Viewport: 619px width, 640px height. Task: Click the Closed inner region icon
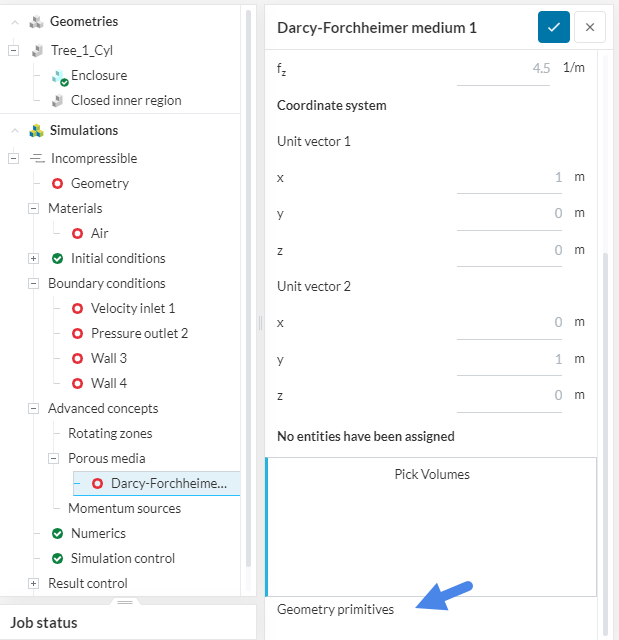click(x=59, y=101)
